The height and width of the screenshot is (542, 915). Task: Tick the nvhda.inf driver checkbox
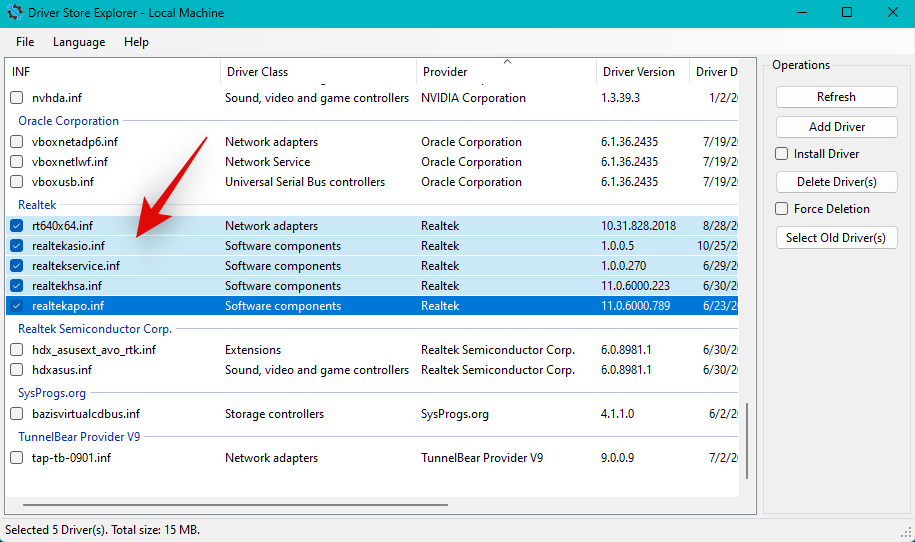coord(16,98)
